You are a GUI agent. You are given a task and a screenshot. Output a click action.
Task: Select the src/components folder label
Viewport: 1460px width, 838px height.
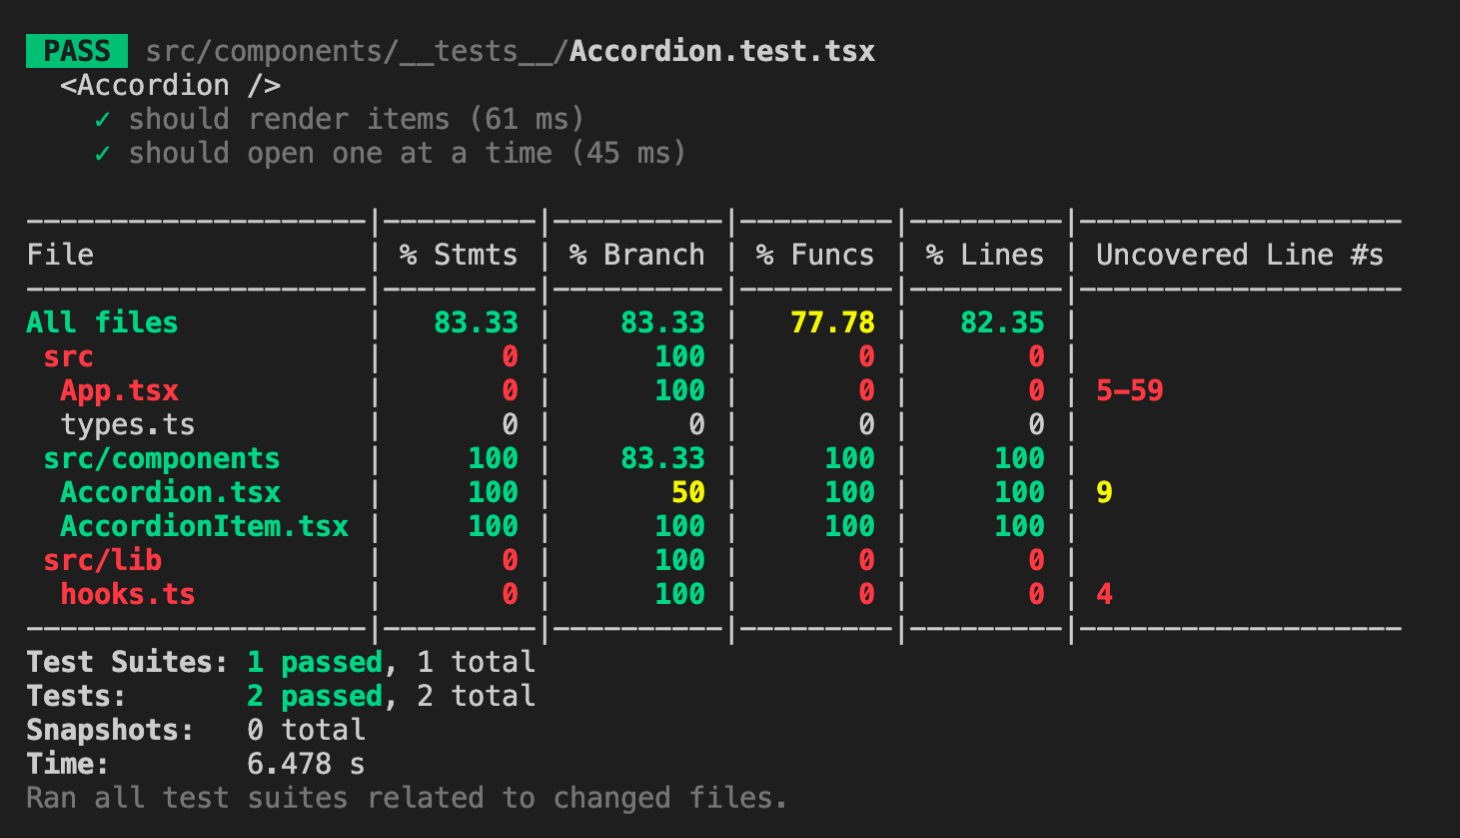point(162,459)
